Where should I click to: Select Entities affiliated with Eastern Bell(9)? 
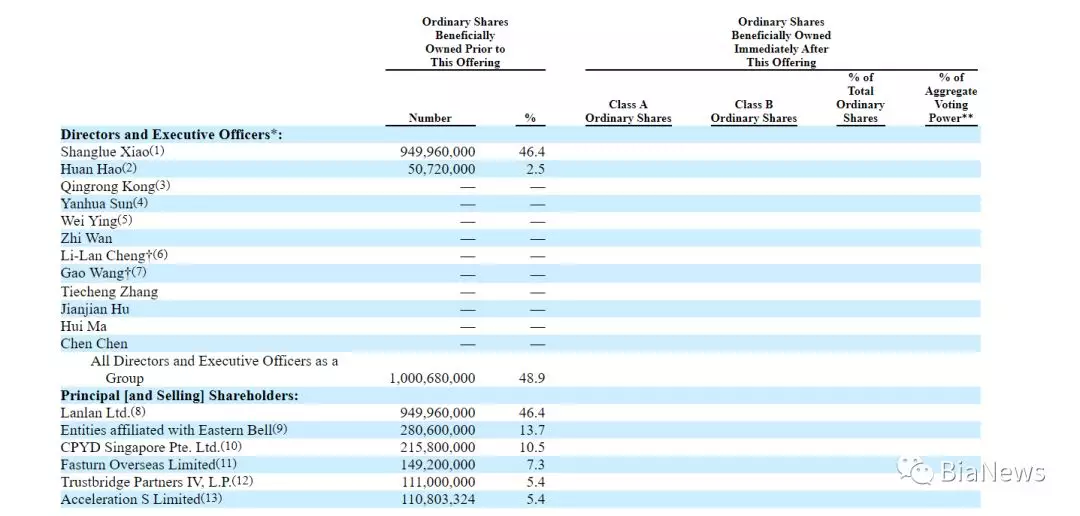(x=174, y=430)
